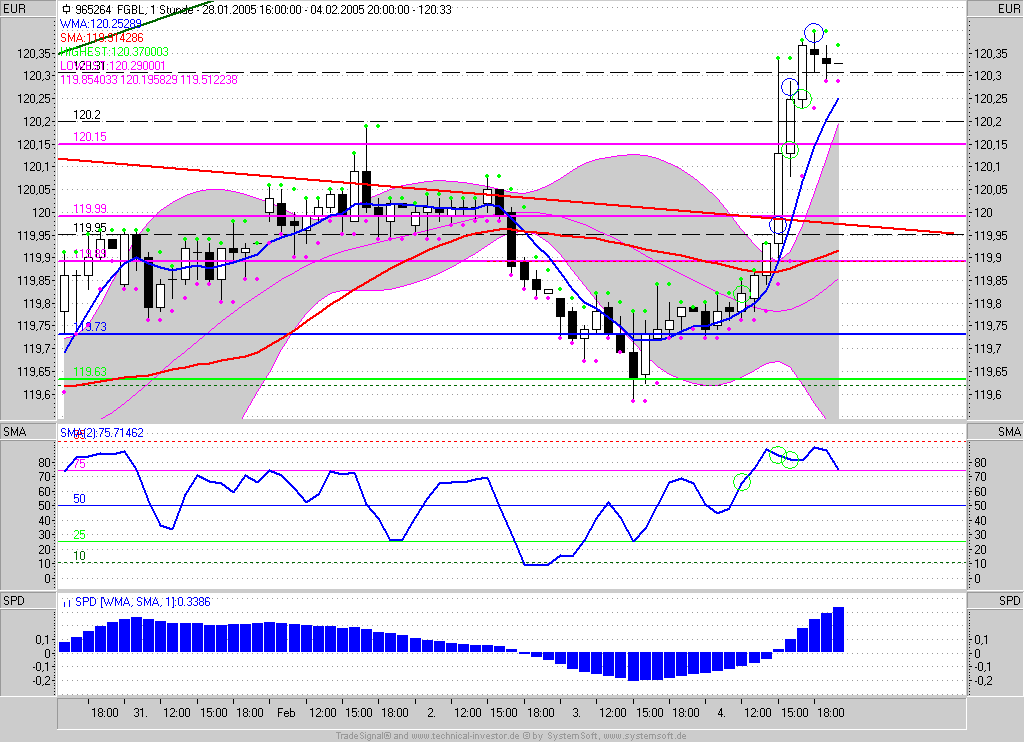Select the magenta 119.89 level label
The height and width of the screenshot is (742, 1024).
[89, 253]
